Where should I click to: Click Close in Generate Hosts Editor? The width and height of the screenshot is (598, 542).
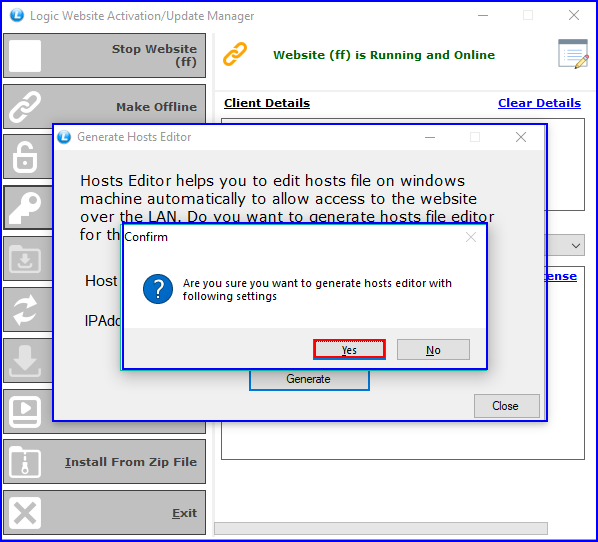506,406
